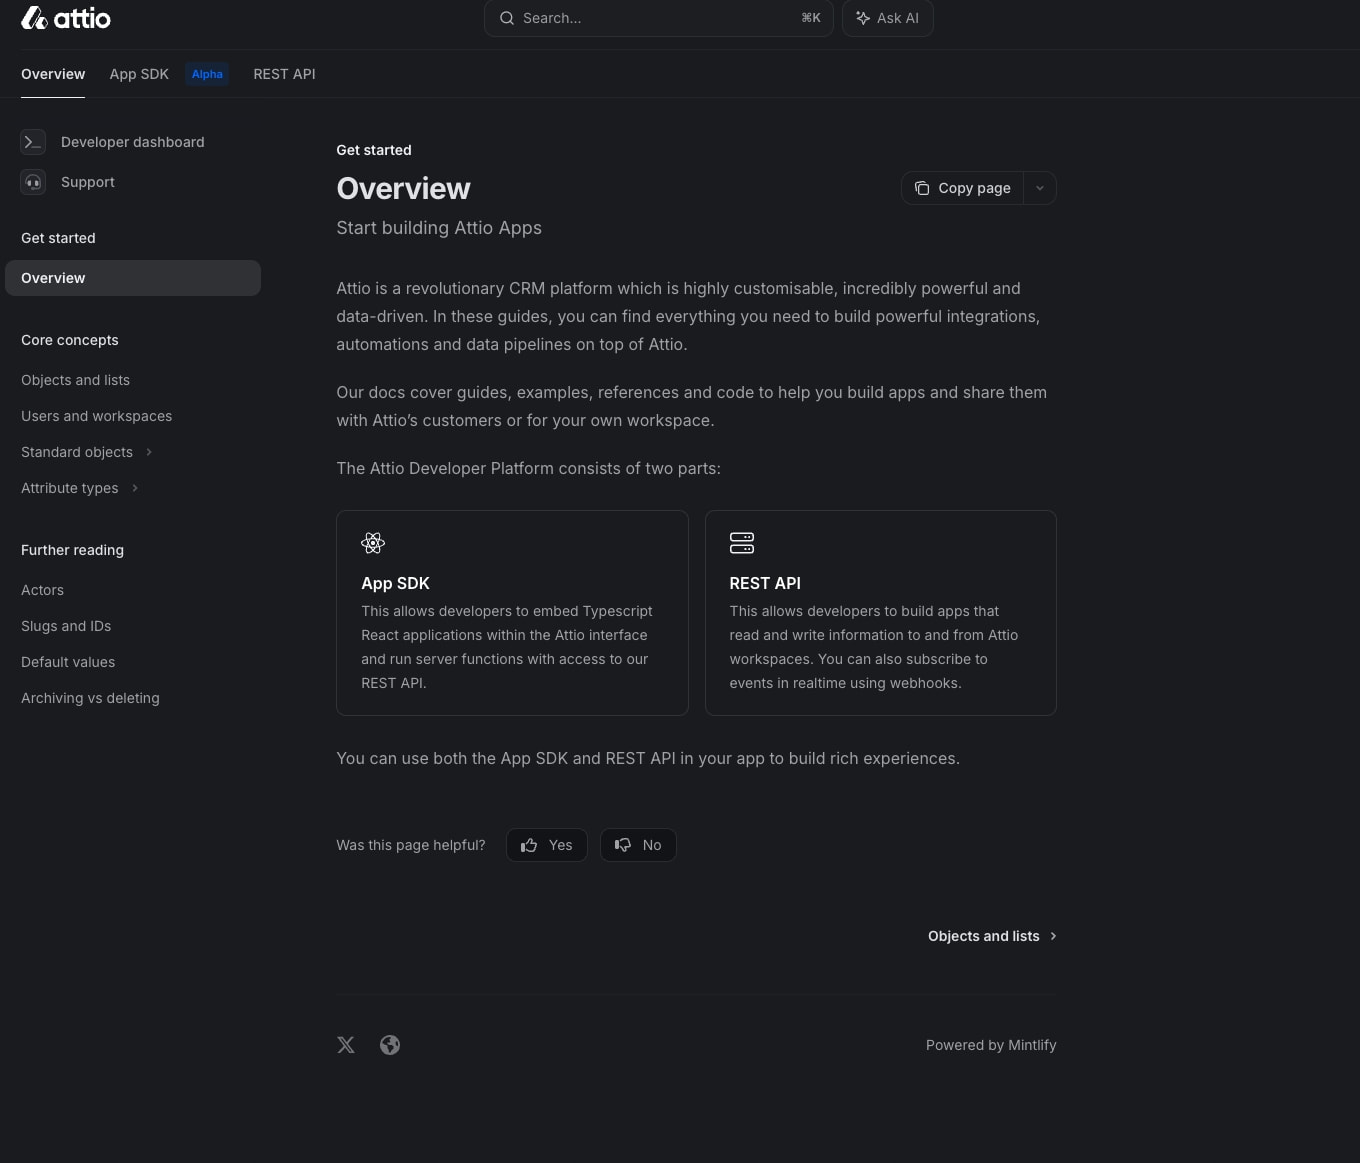Viewport: 1360px width, 1163px height.
Task: Open Archiving vs deleting page
Action: point(90,698)
